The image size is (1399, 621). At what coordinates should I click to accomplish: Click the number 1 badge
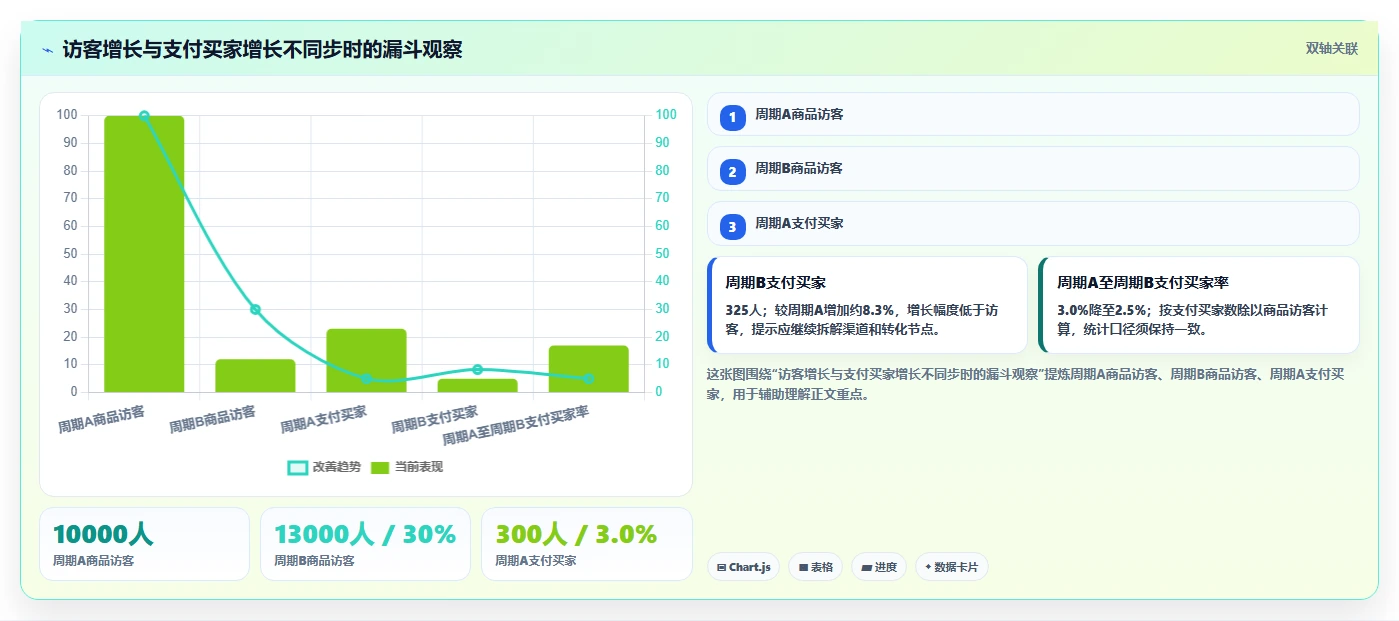tap(732, 118)
